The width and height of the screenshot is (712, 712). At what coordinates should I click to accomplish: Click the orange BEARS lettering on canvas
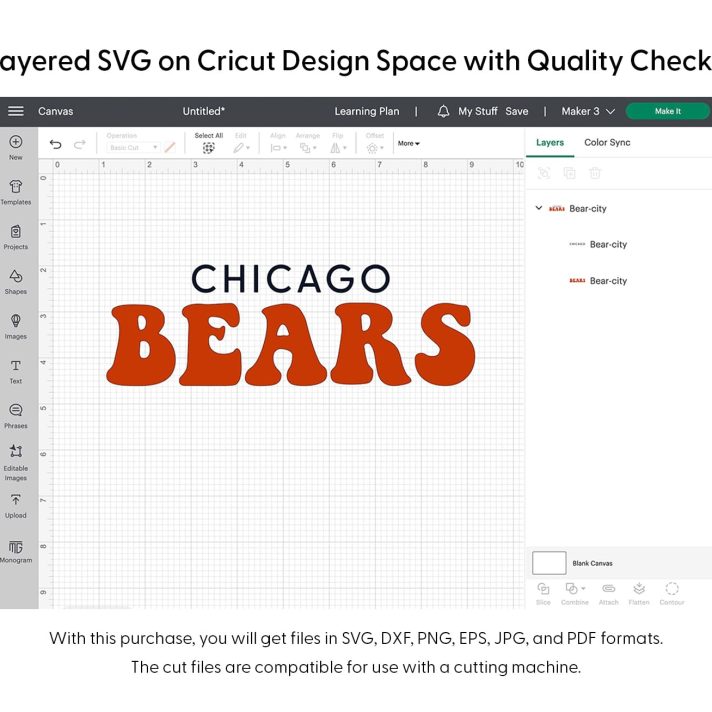point(291,344)
